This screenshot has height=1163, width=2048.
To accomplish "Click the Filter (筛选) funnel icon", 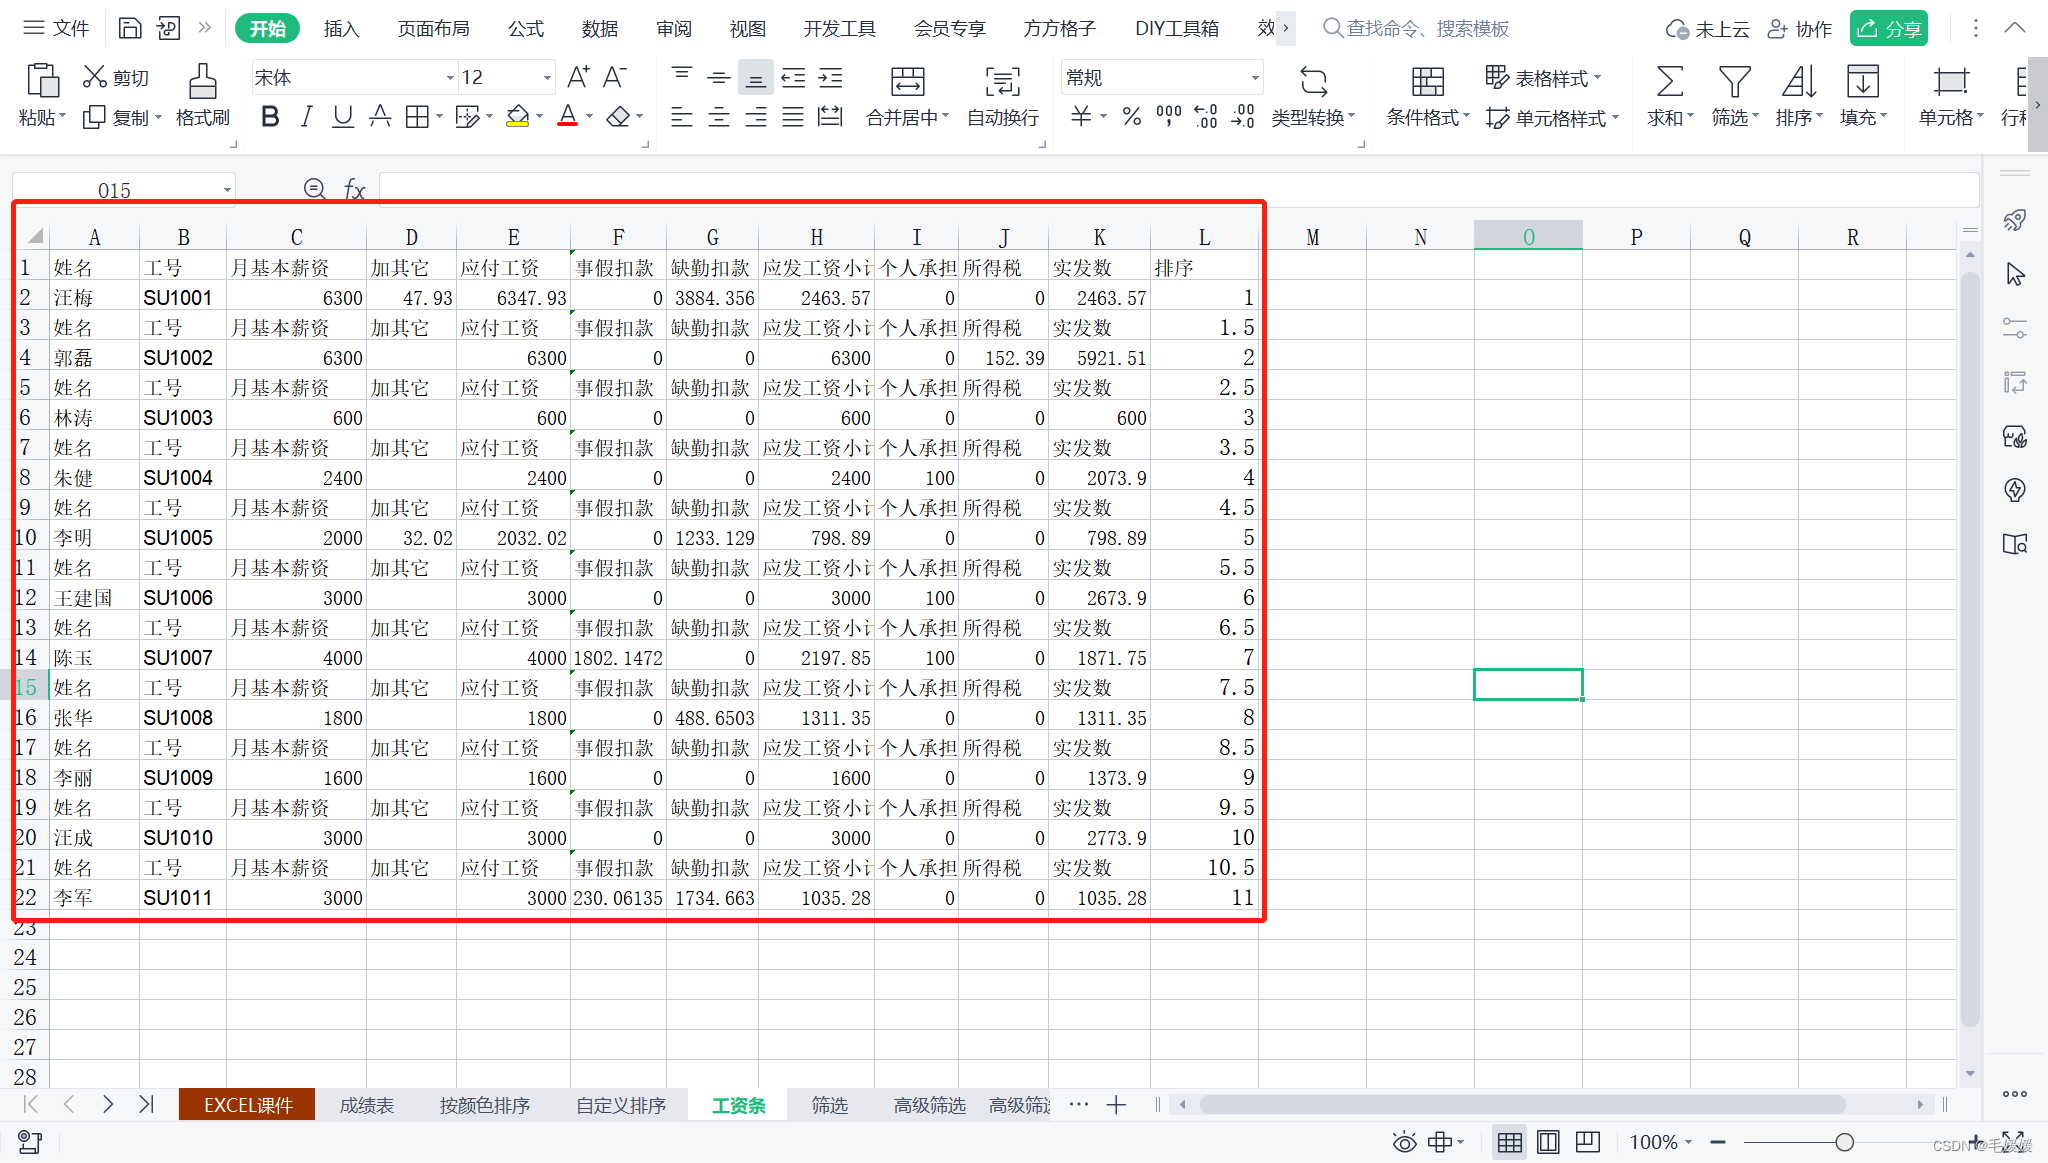I will (1734, 82).
